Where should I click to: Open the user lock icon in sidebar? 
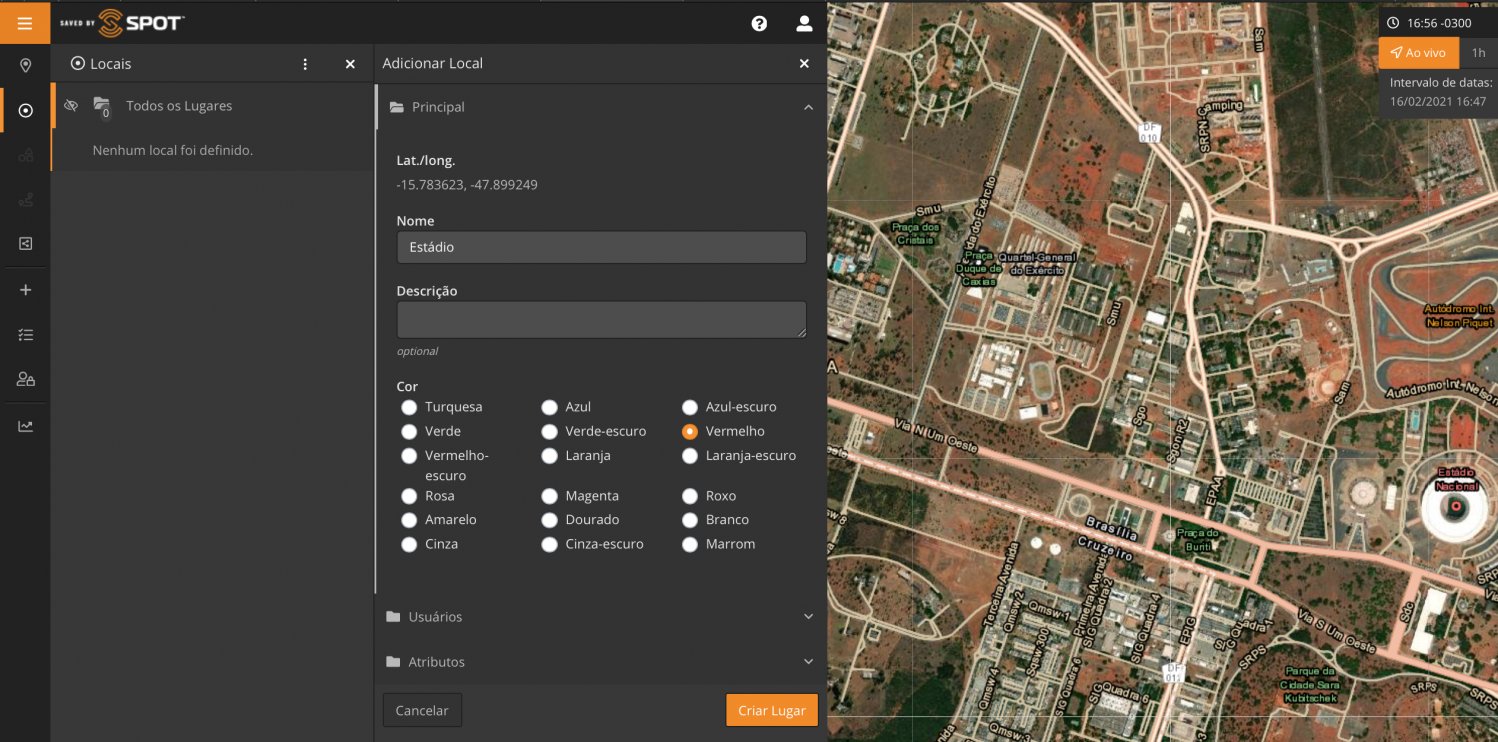pyautogui.click(x=26, y=380)
